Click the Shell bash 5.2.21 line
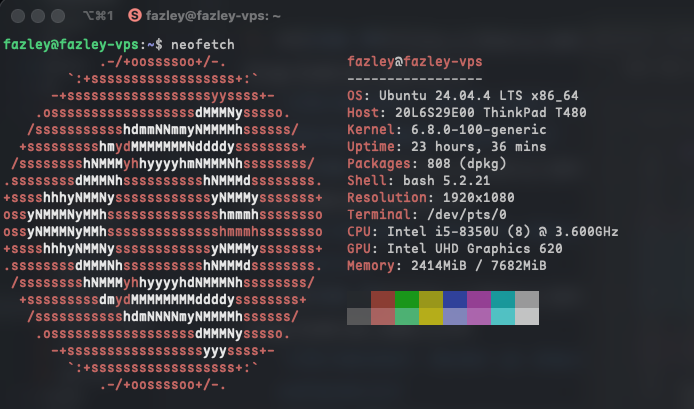Image resolution: width=694 pixels, height=409 pixels. click(x=419, y=181)
